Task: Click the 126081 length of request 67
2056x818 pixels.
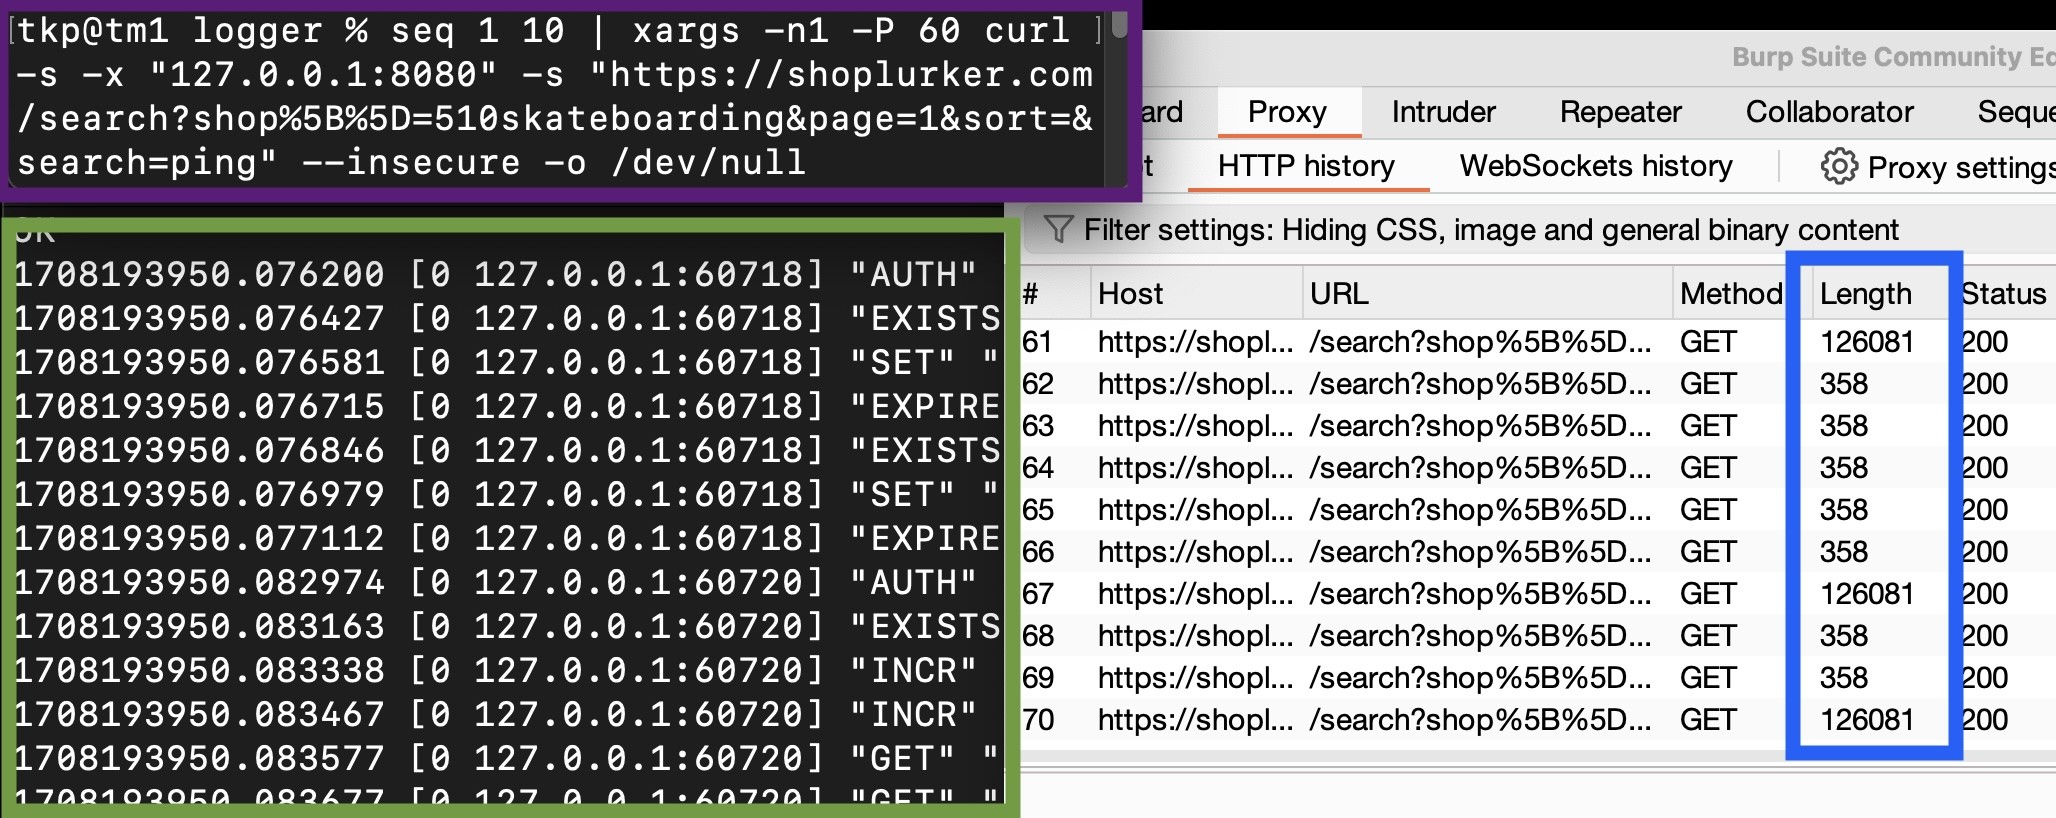Action: click(1867, 594)
